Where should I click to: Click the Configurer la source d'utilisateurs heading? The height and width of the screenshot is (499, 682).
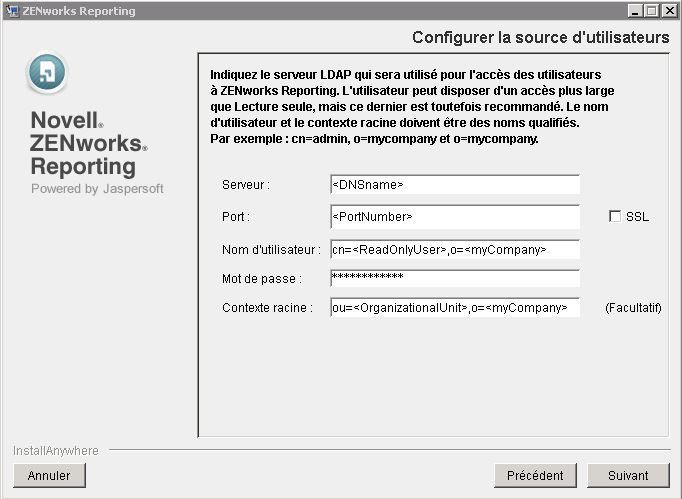tap(540, 38)
